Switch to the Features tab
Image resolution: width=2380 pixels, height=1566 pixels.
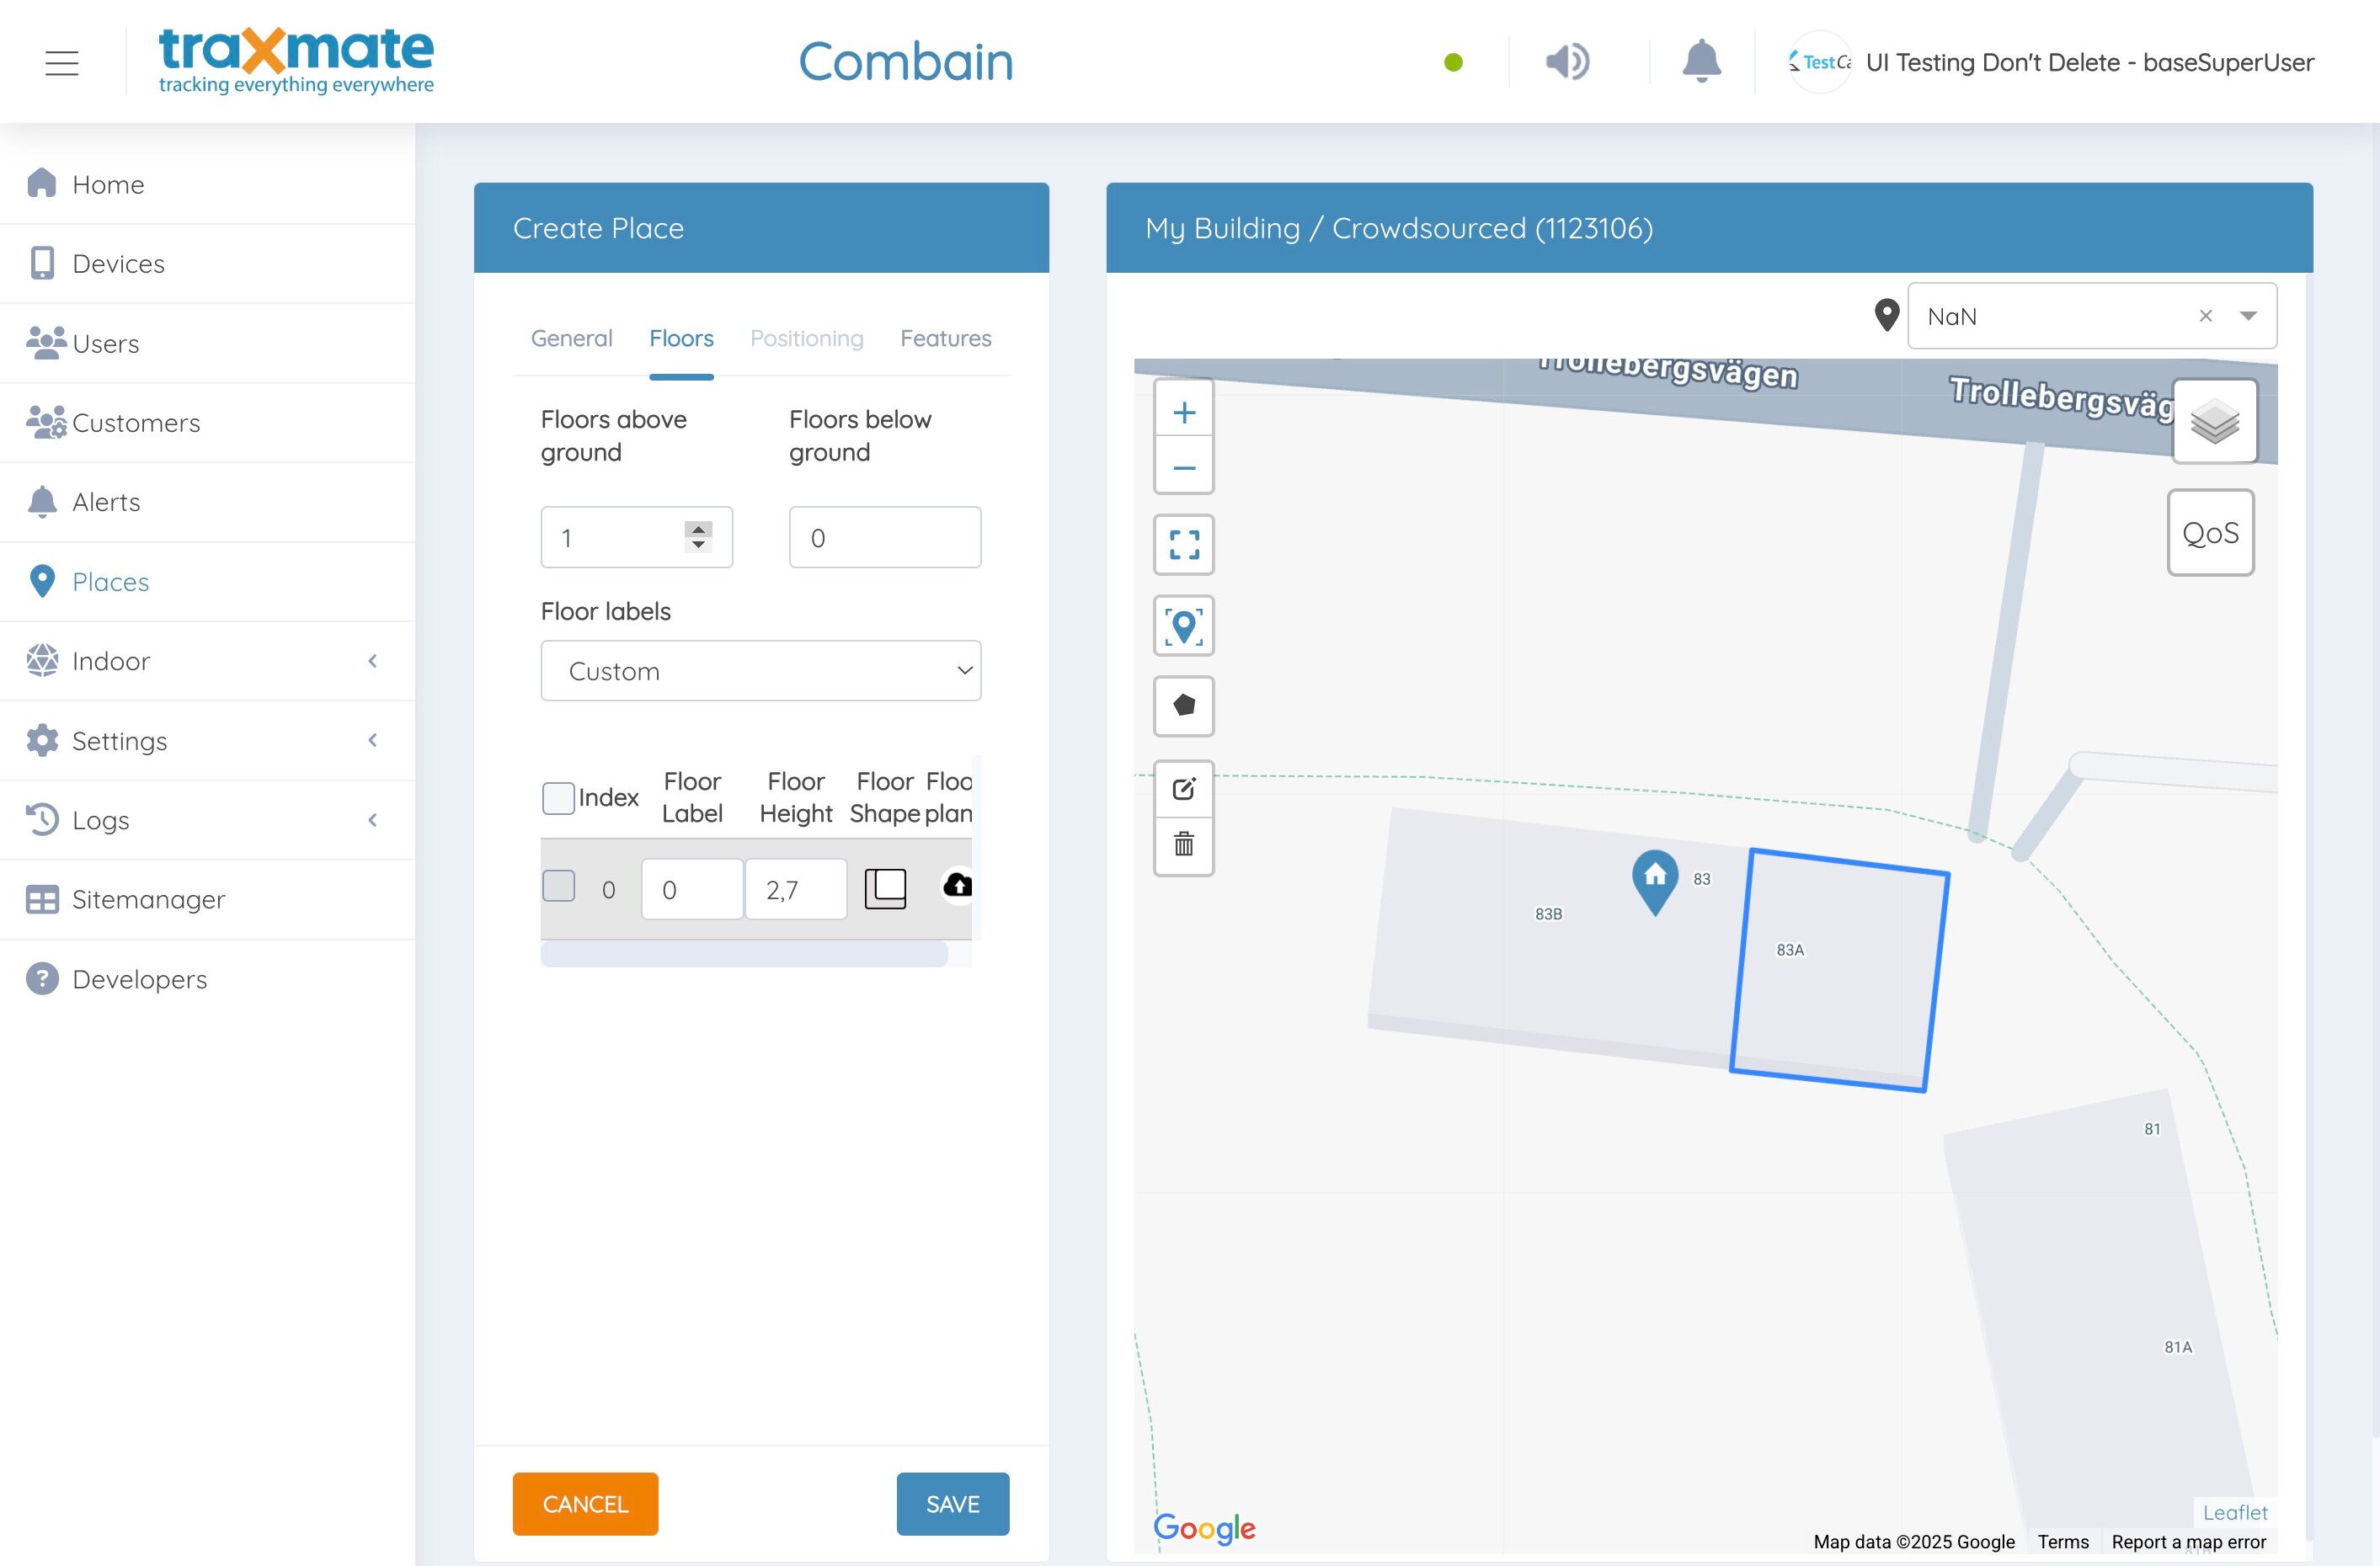[x=945, y=339]
